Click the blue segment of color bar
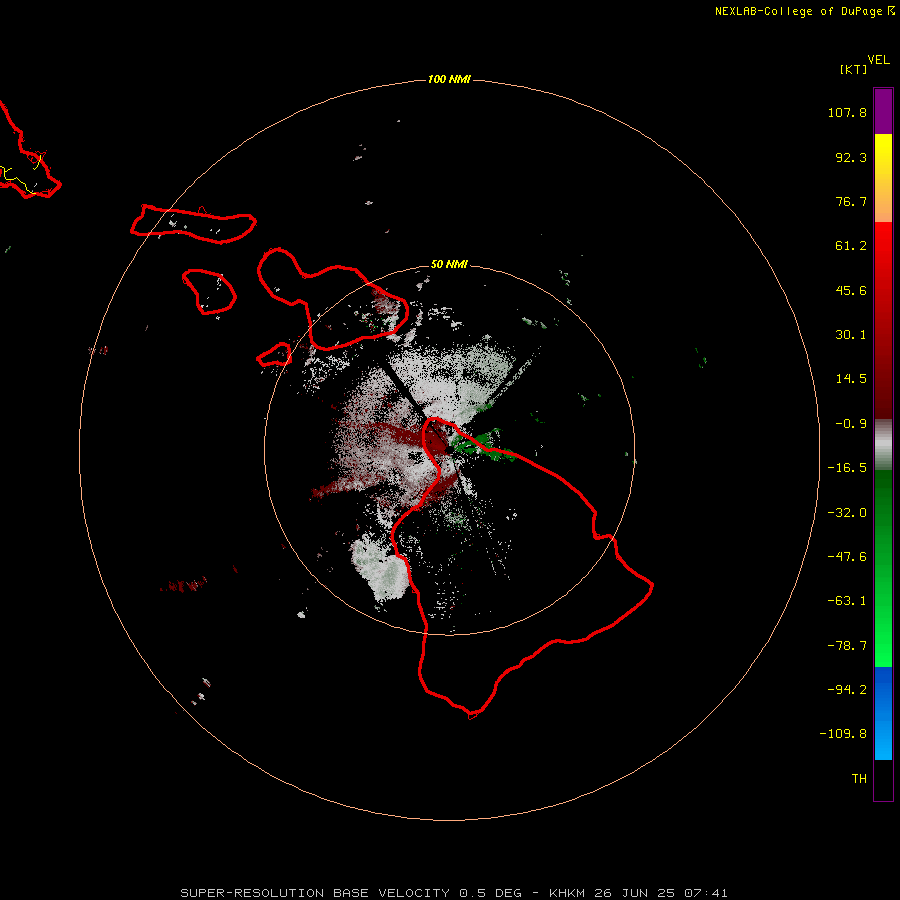Viewport: 900px width, 900px height. tap(883, 713)
